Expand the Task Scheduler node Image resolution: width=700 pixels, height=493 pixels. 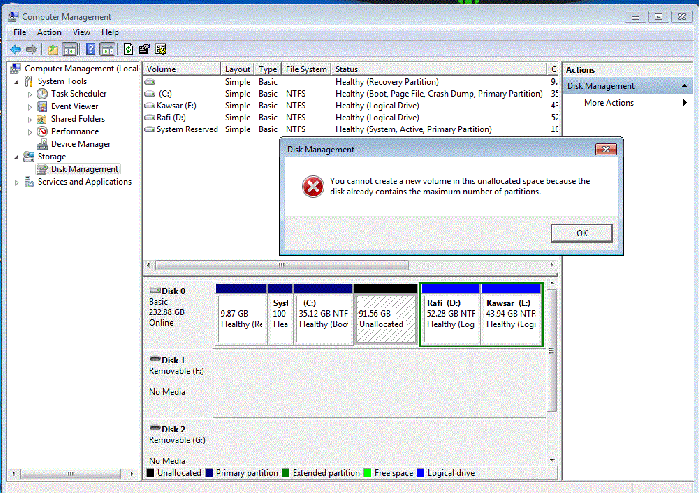[30, 94]
